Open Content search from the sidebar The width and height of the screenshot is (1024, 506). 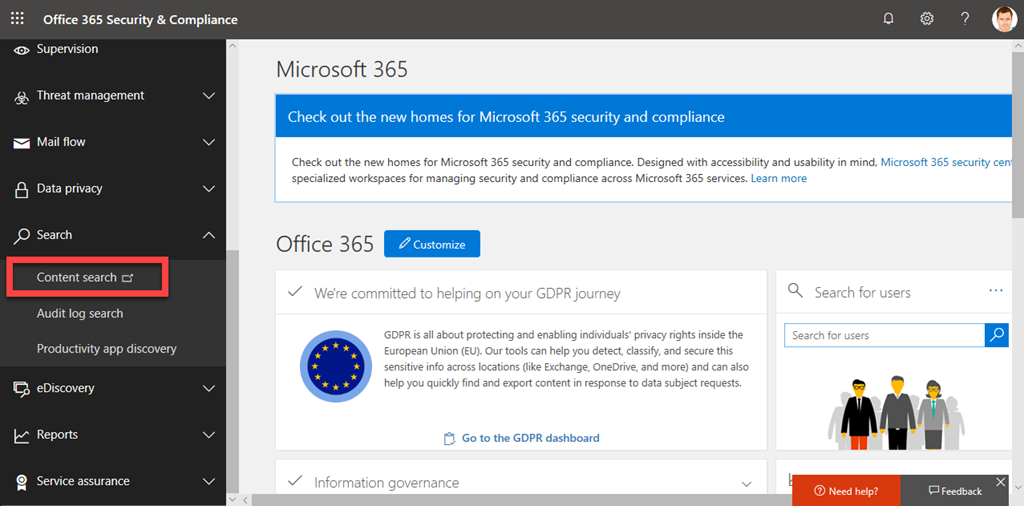85,277
